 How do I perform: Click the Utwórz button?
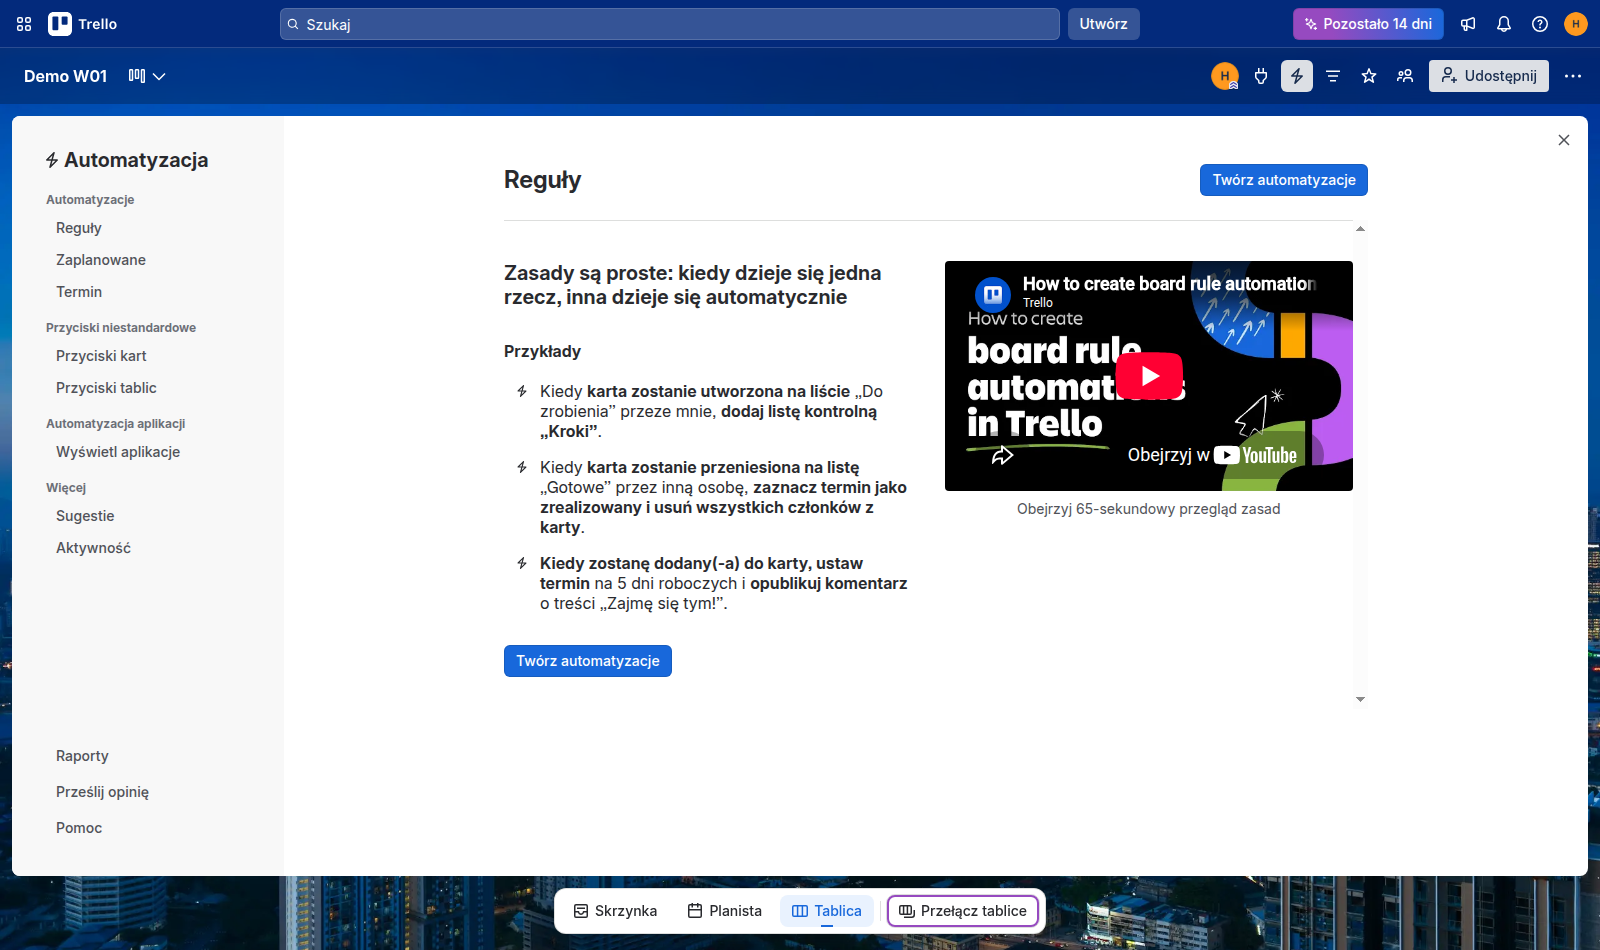point(1104,24)
